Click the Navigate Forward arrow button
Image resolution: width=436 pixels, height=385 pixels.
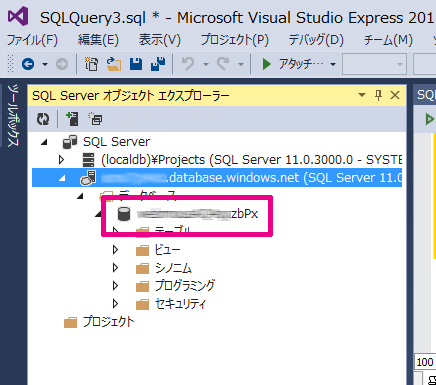(62, 64)
